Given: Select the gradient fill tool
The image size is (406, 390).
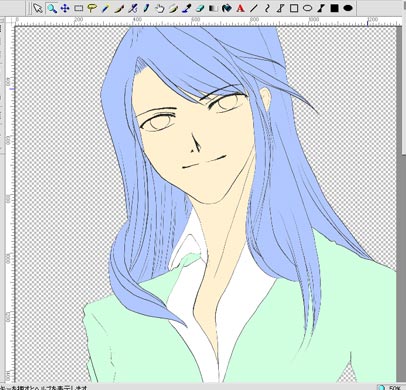Looking at the screenshot, I should [213, 8].
